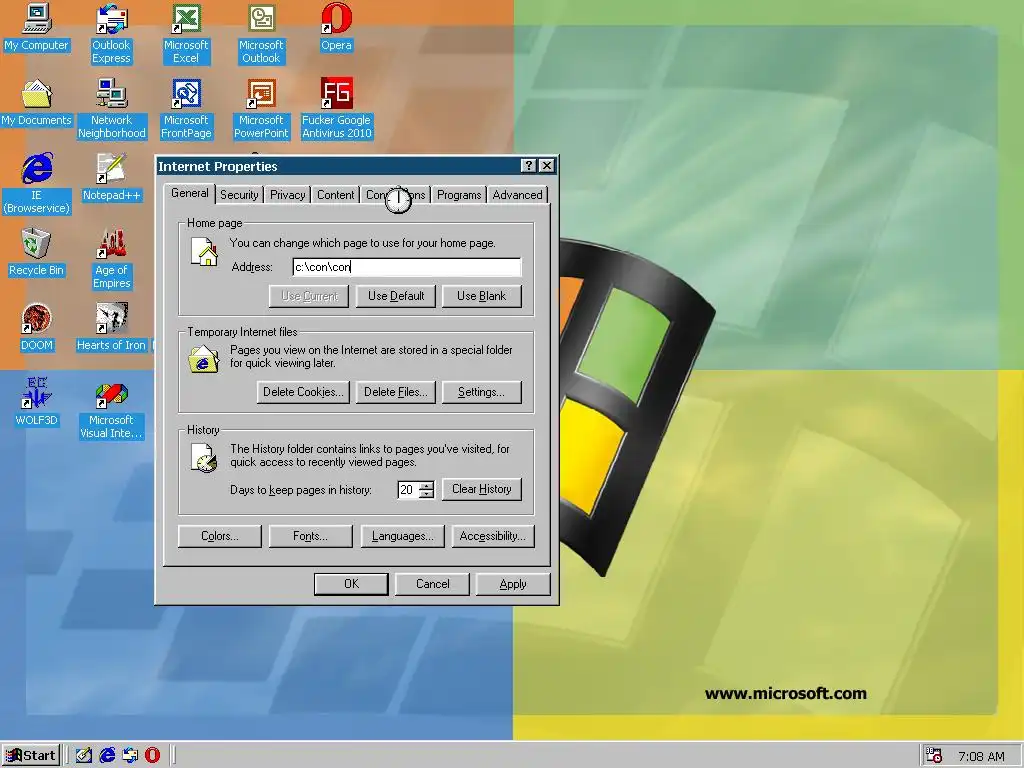Select the Opera desktop shortcut
Screen dimensions: 1024x768
336,27
